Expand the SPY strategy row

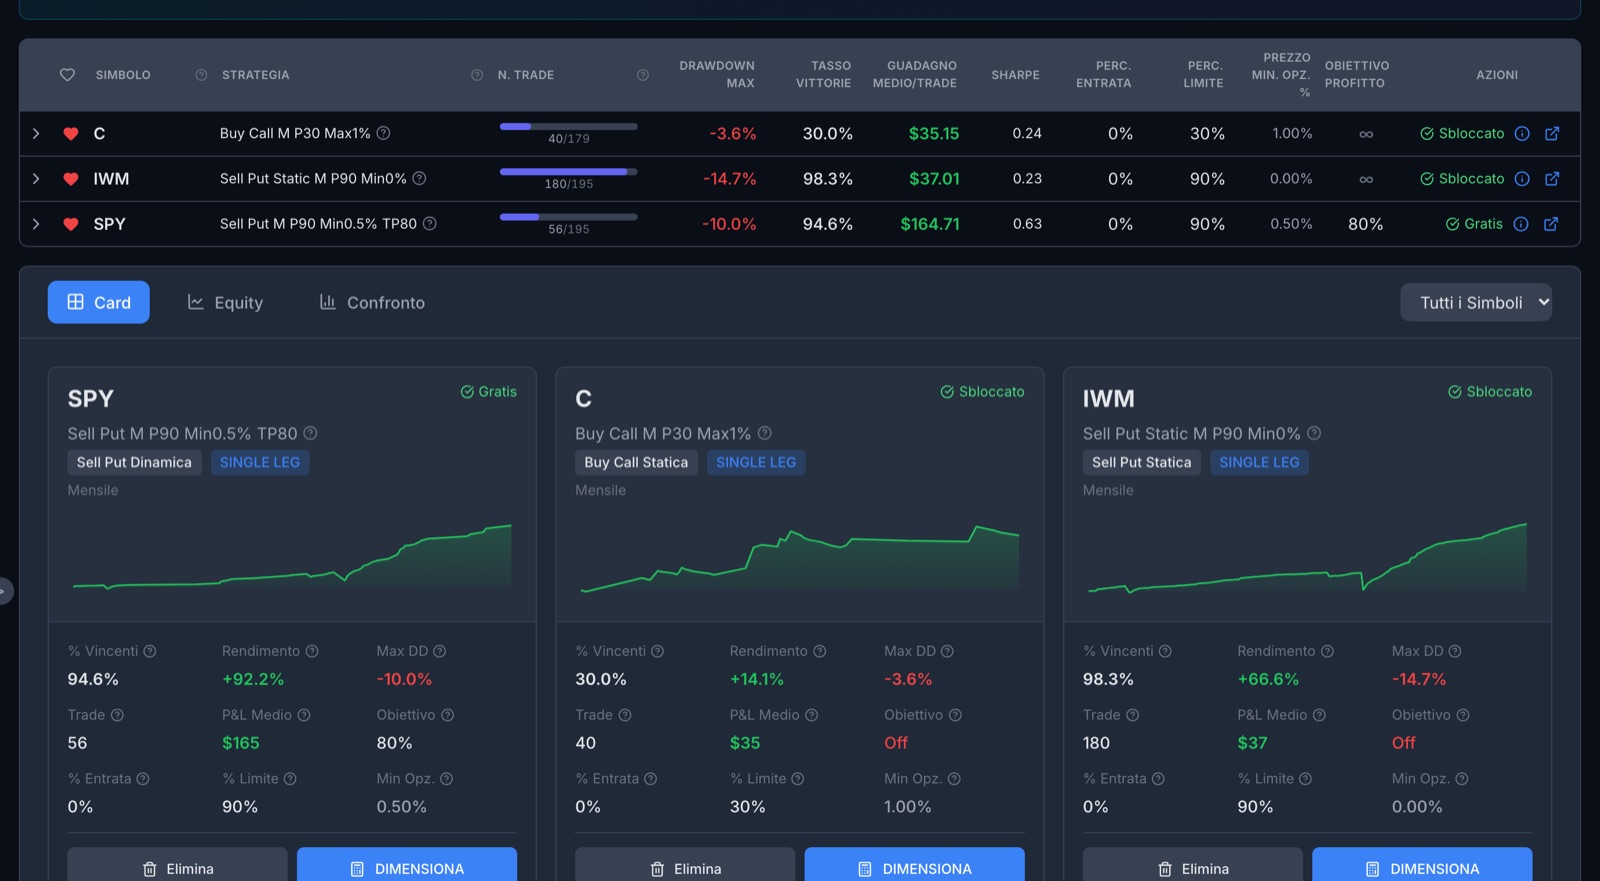[36, 224]
